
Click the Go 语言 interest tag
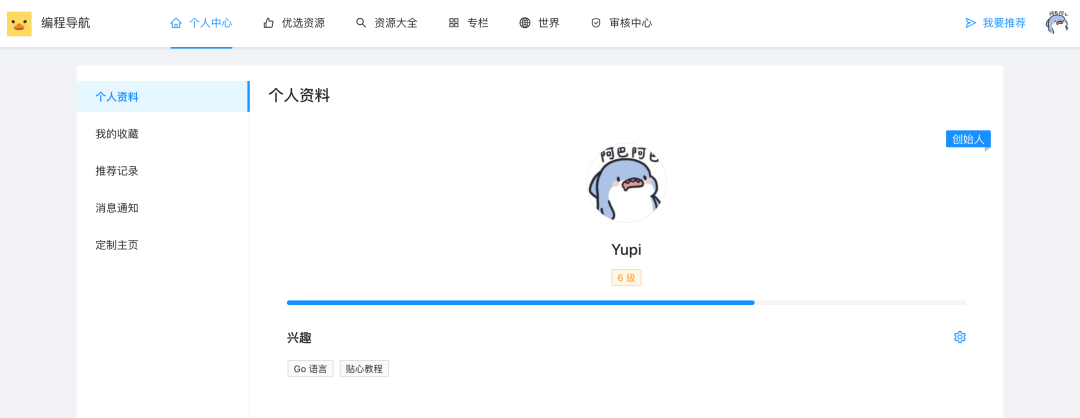pyautogui.click(x=311, y=368)
